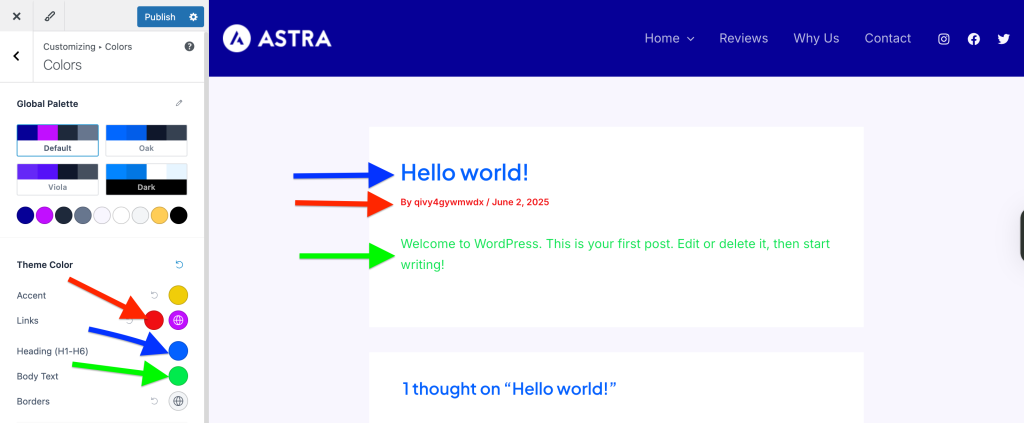
Task: Click the help question mark icon
Action: [189, 46]
